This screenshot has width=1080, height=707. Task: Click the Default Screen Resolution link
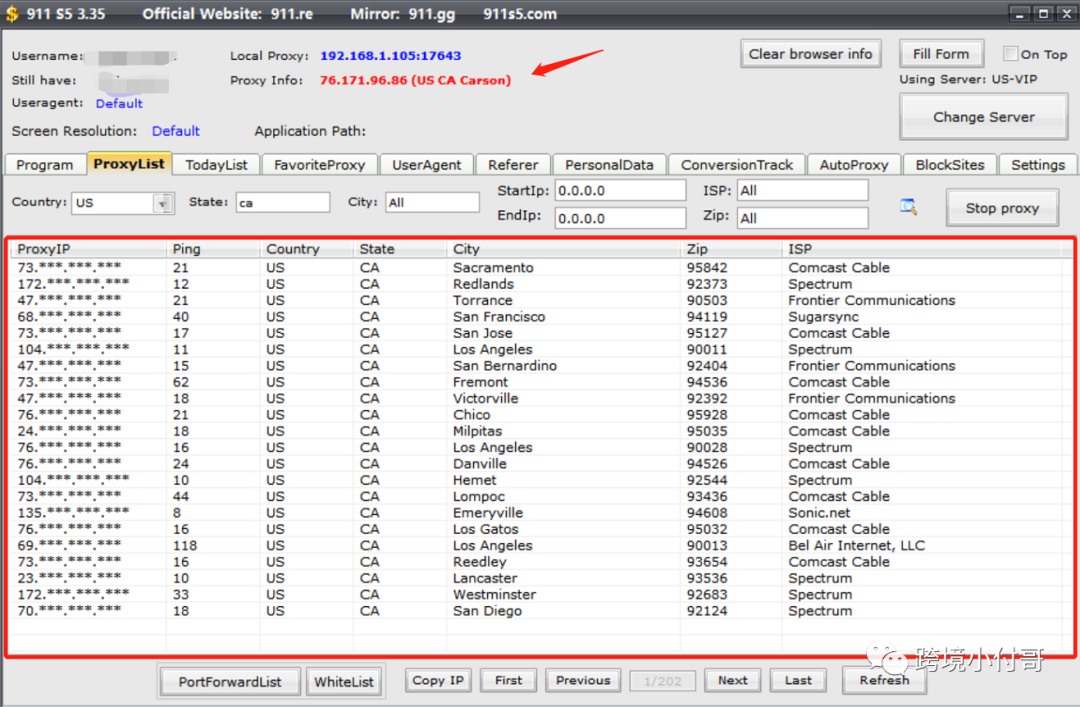pyautogui.click(x=176, y=131)
